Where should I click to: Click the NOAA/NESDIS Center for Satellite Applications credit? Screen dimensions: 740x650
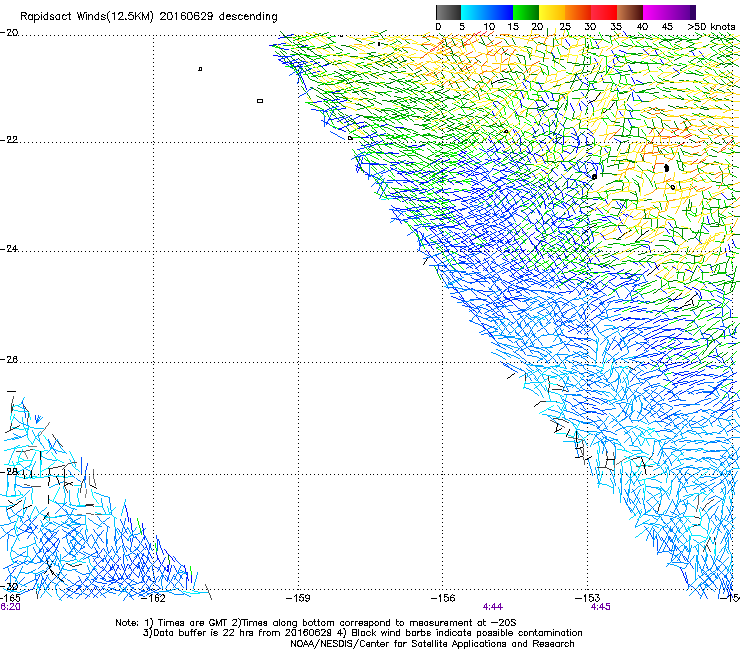coord(432,644)
